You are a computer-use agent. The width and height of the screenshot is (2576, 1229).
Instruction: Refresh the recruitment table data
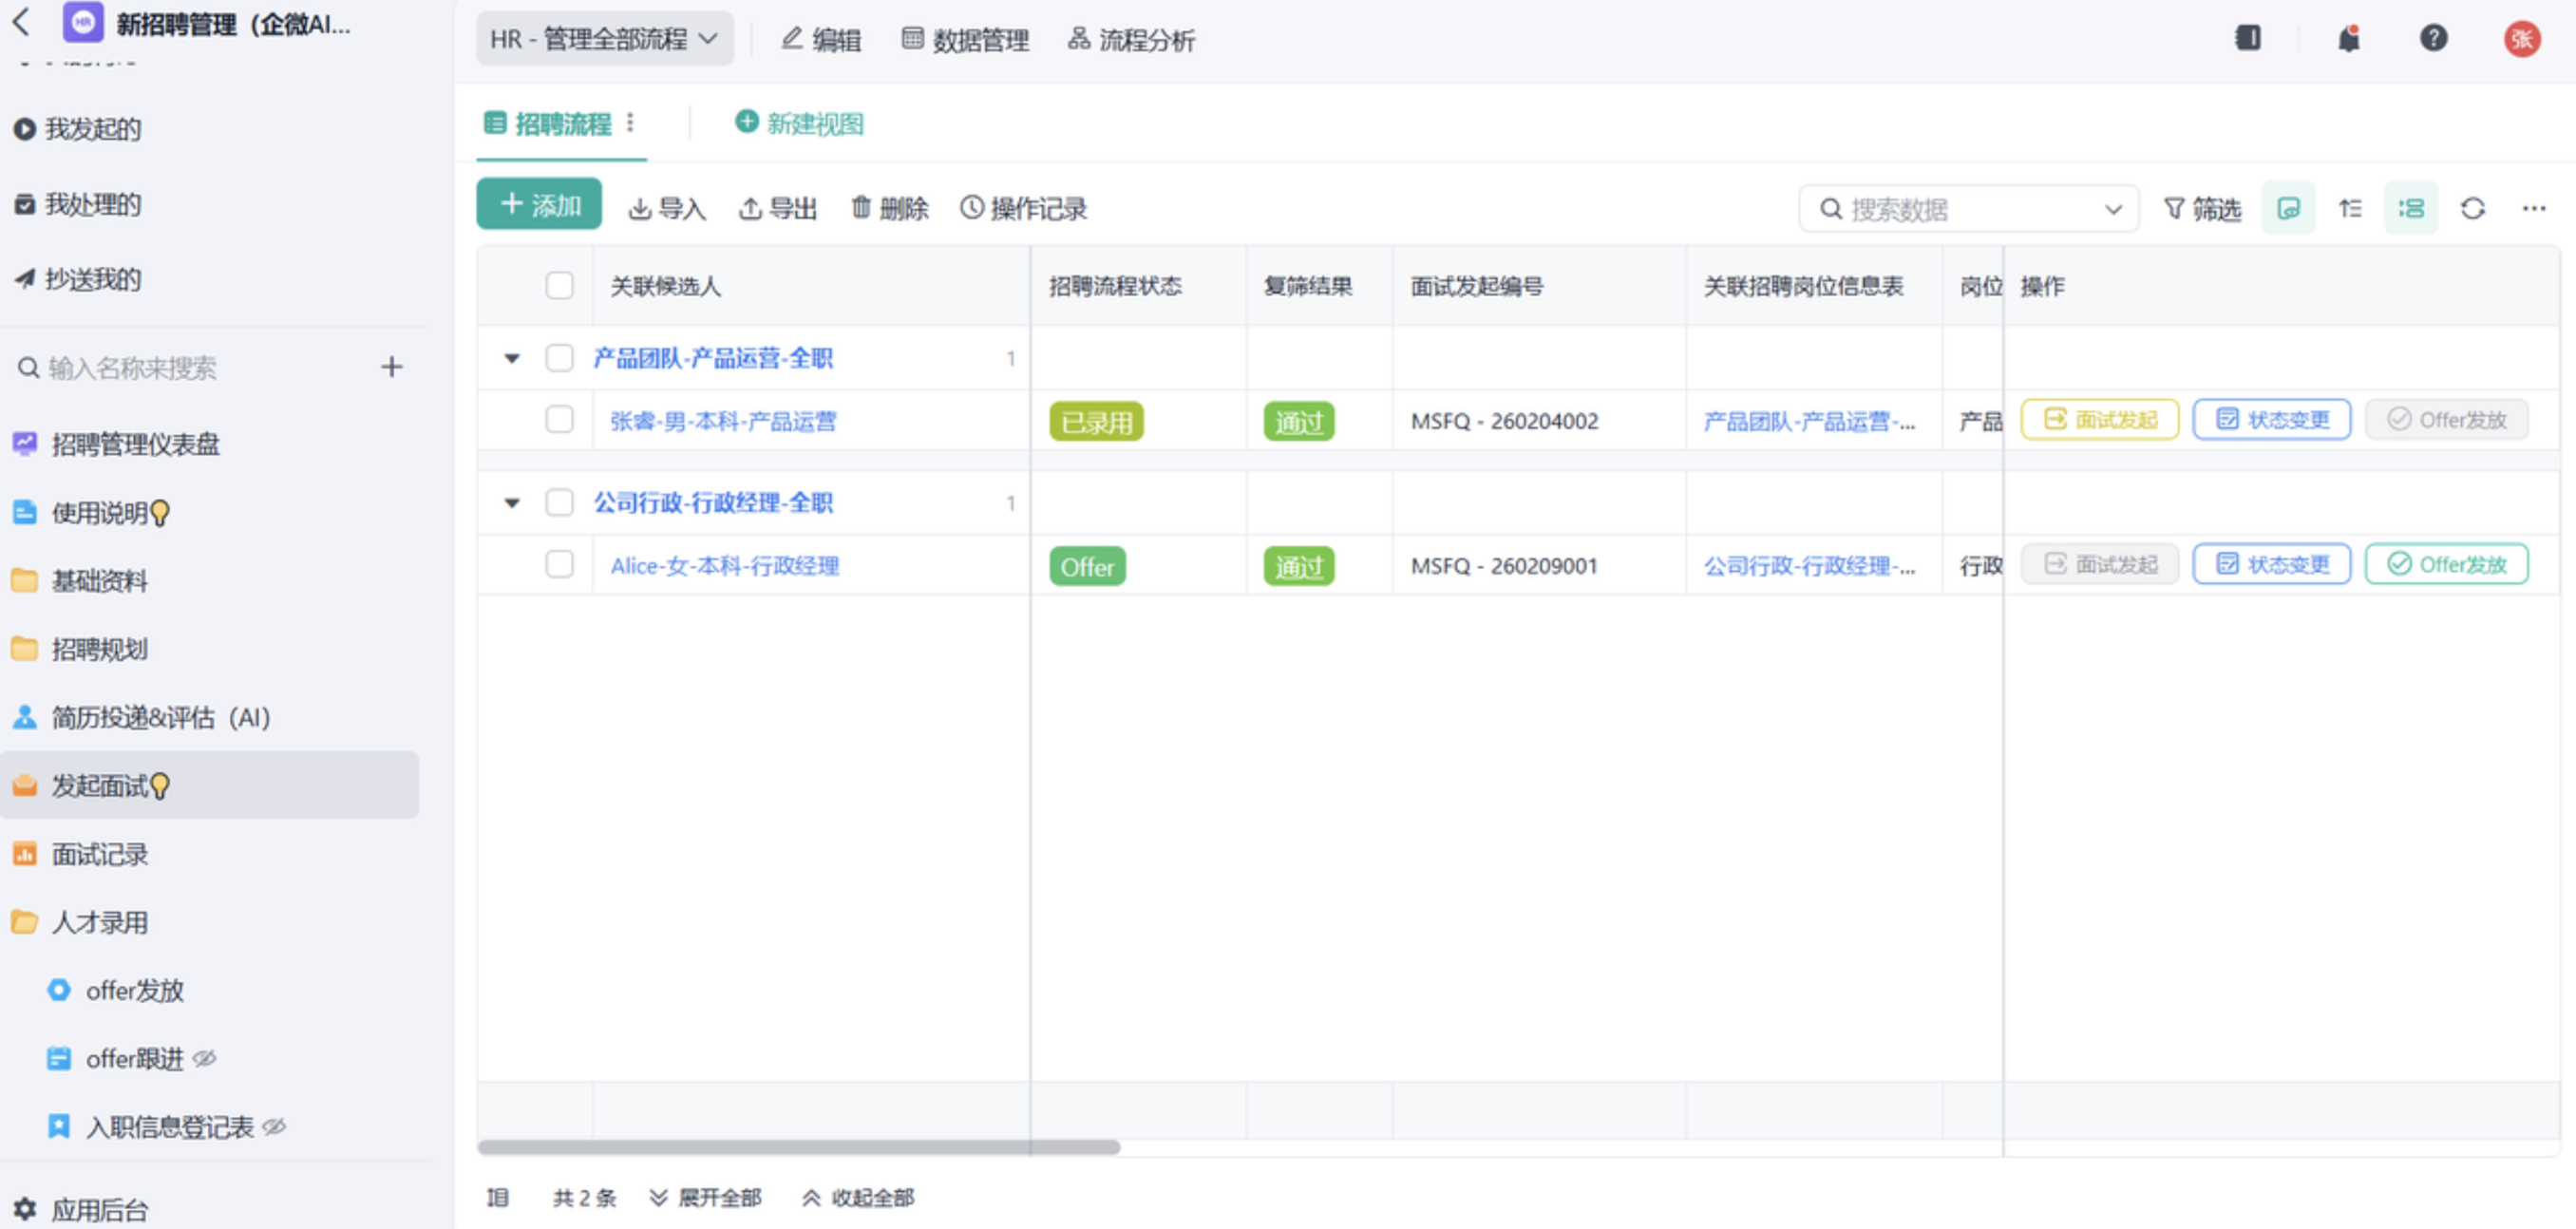(x=2472, y=209)
